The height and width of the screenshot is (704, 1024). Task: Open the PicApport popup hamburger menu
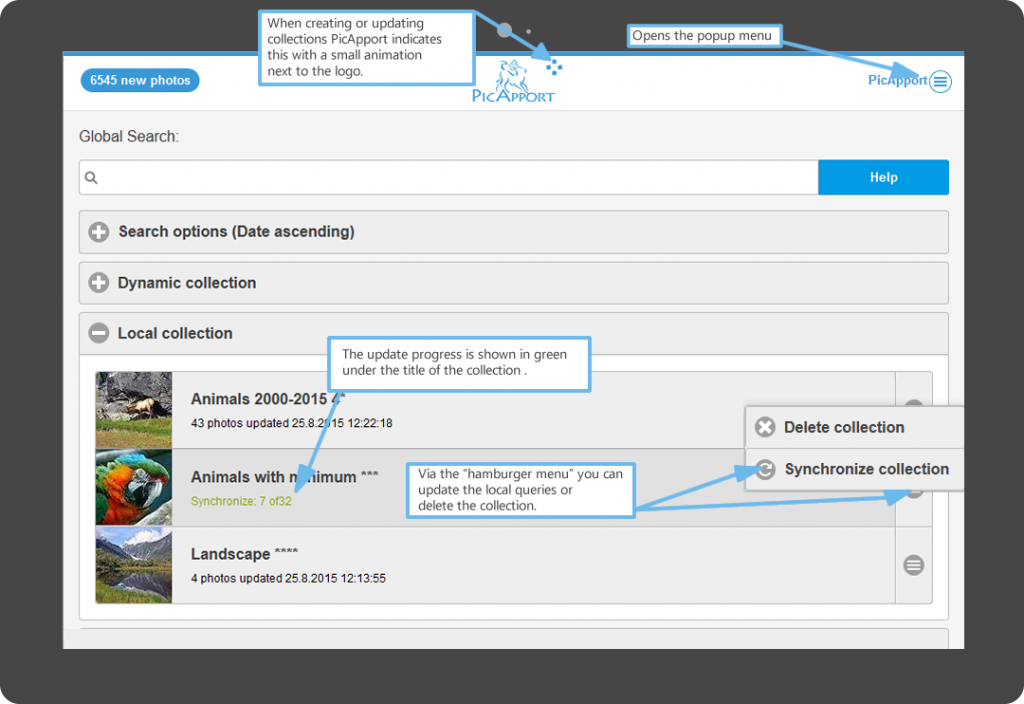940,82
